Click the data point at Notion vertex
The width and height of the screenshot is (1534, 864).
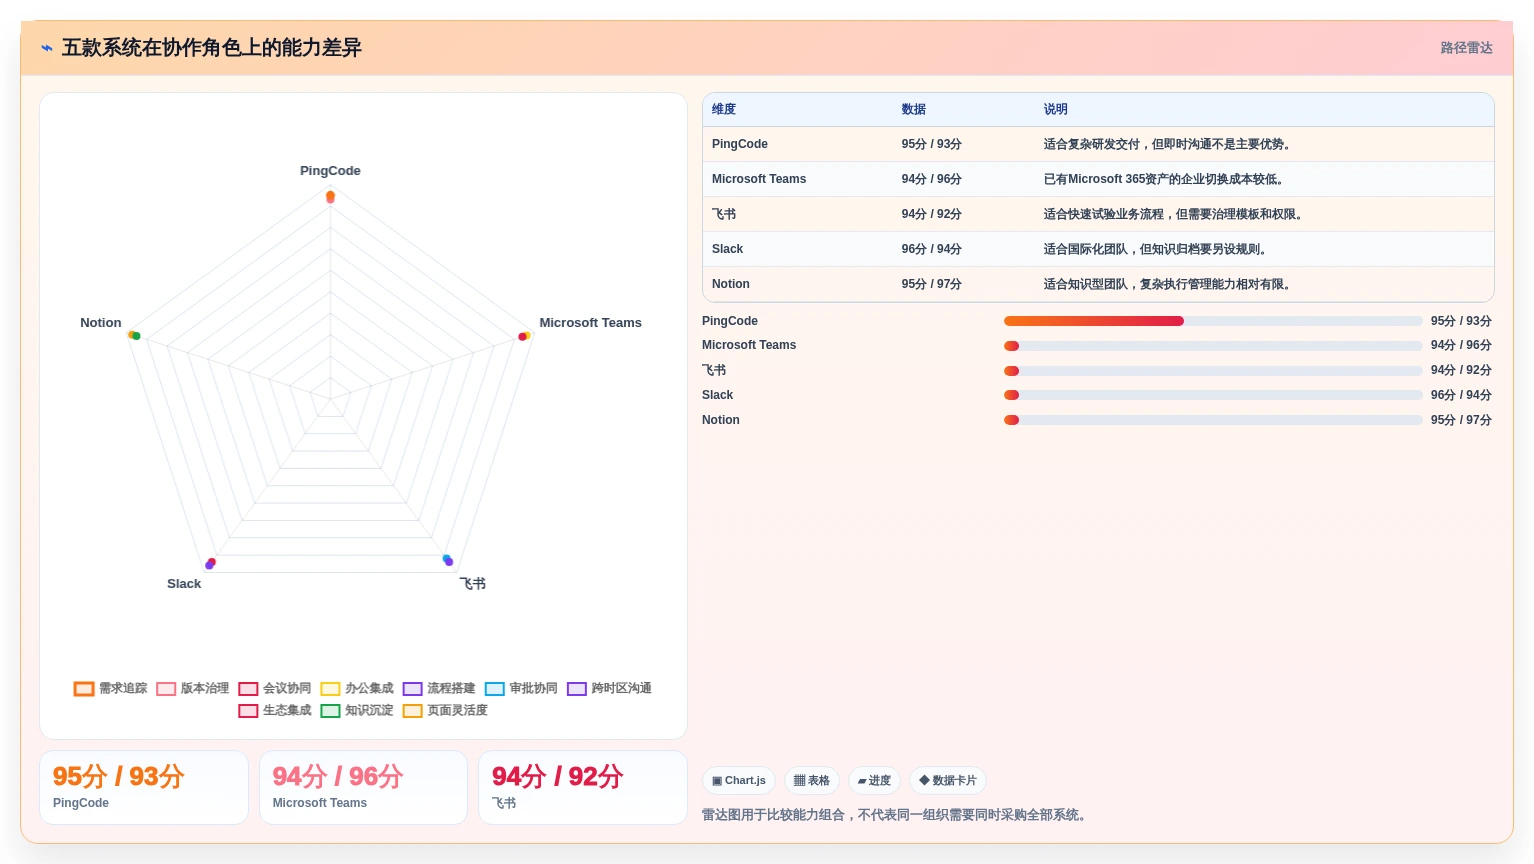coord(134,335)
